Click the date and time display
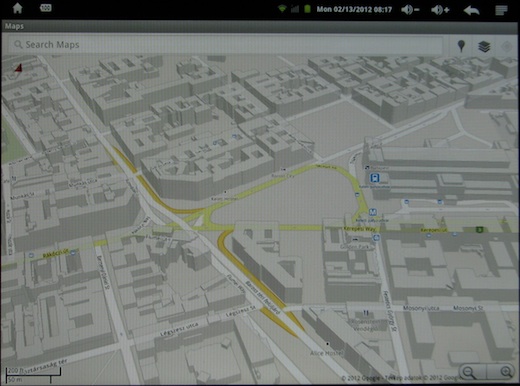The width and height of the screenshot is (520, 386). [354, 9]
